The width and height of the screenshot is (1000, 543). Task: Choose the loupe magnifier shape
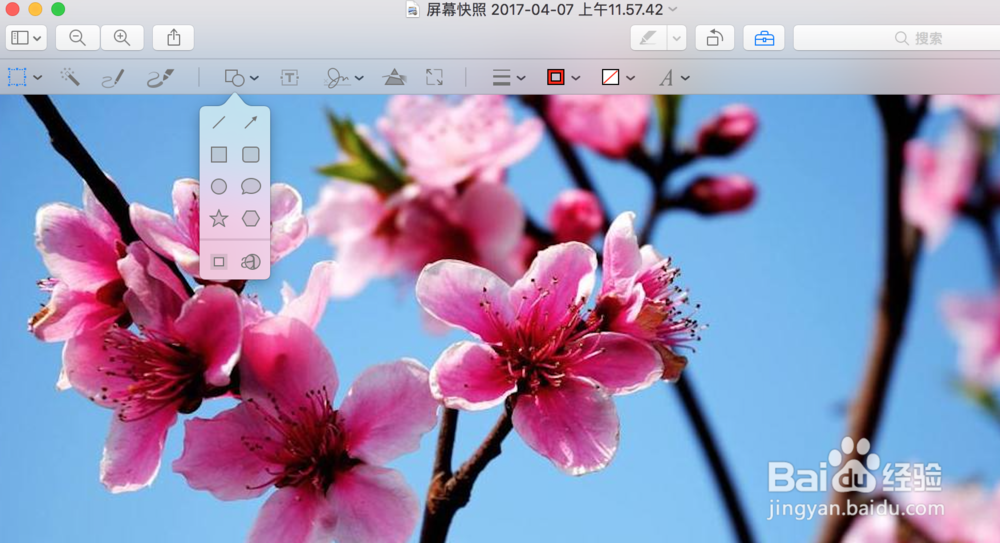[x=251, y=262]
